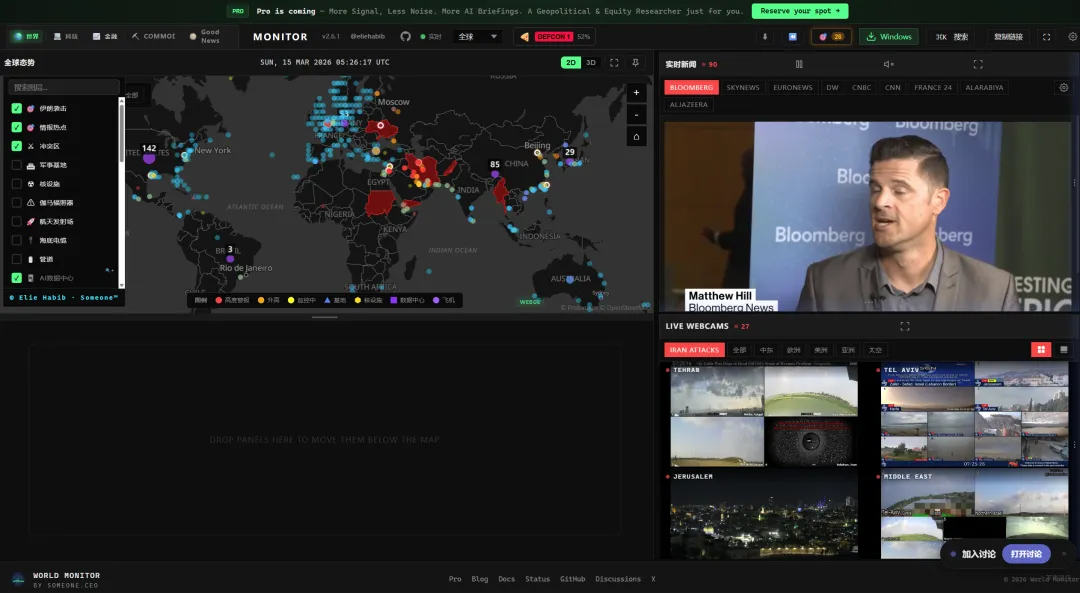Click the World Monitor logo in footer
1080x593 pixels.
click(19, 579)
